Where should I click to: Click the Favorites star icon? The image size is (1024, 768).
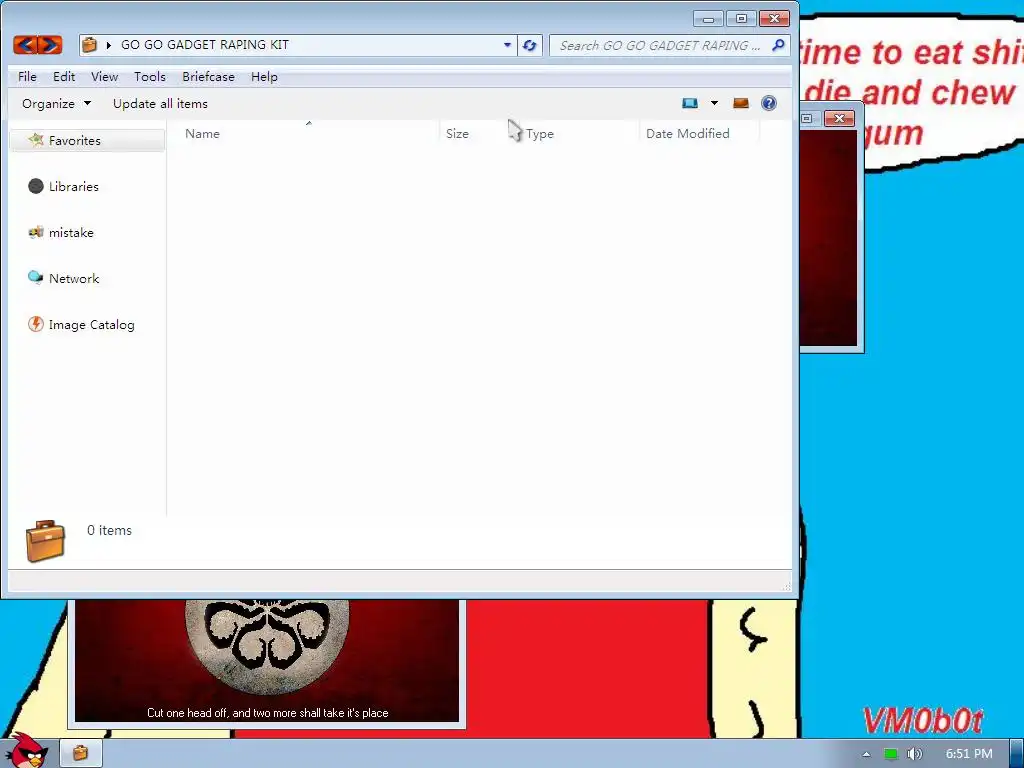point(37,140)
